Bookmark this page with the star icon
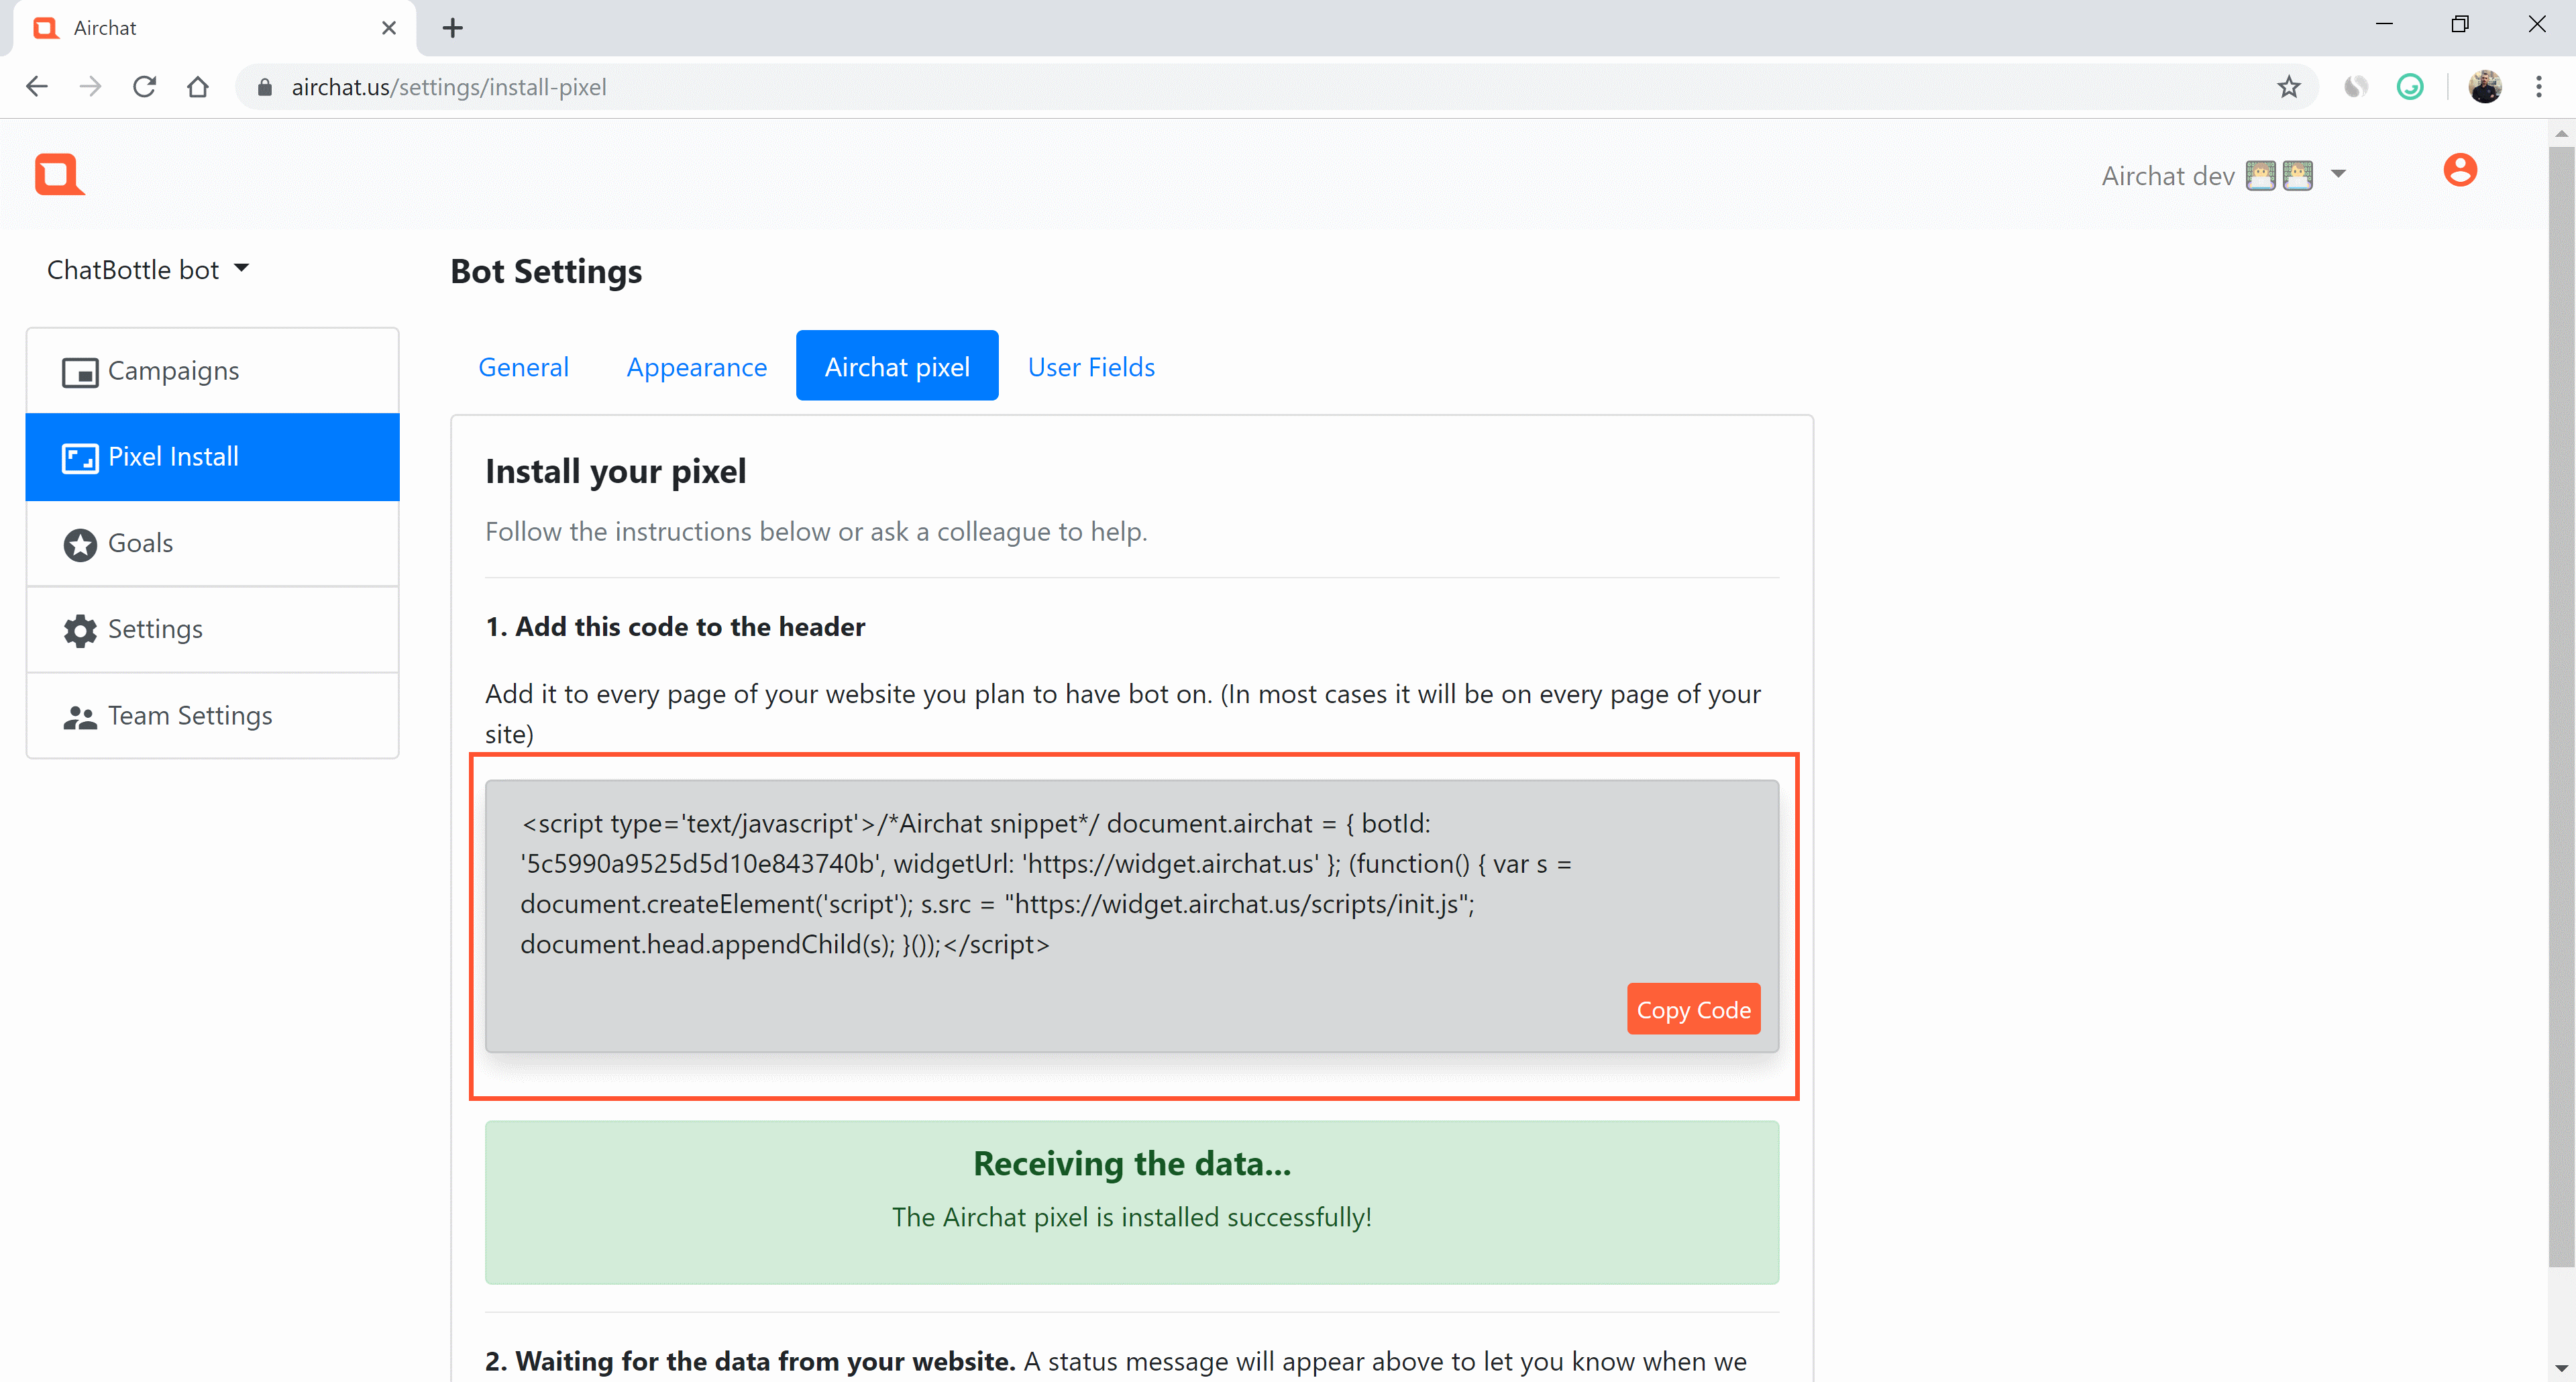This screenshot has width=2576, height=1382. 2289,87
